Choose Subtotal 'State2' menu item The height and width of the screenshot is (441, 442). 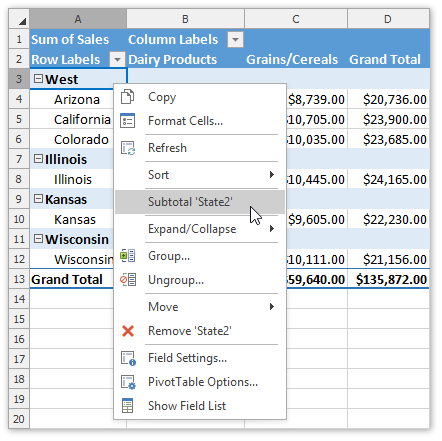click(199, 202)
